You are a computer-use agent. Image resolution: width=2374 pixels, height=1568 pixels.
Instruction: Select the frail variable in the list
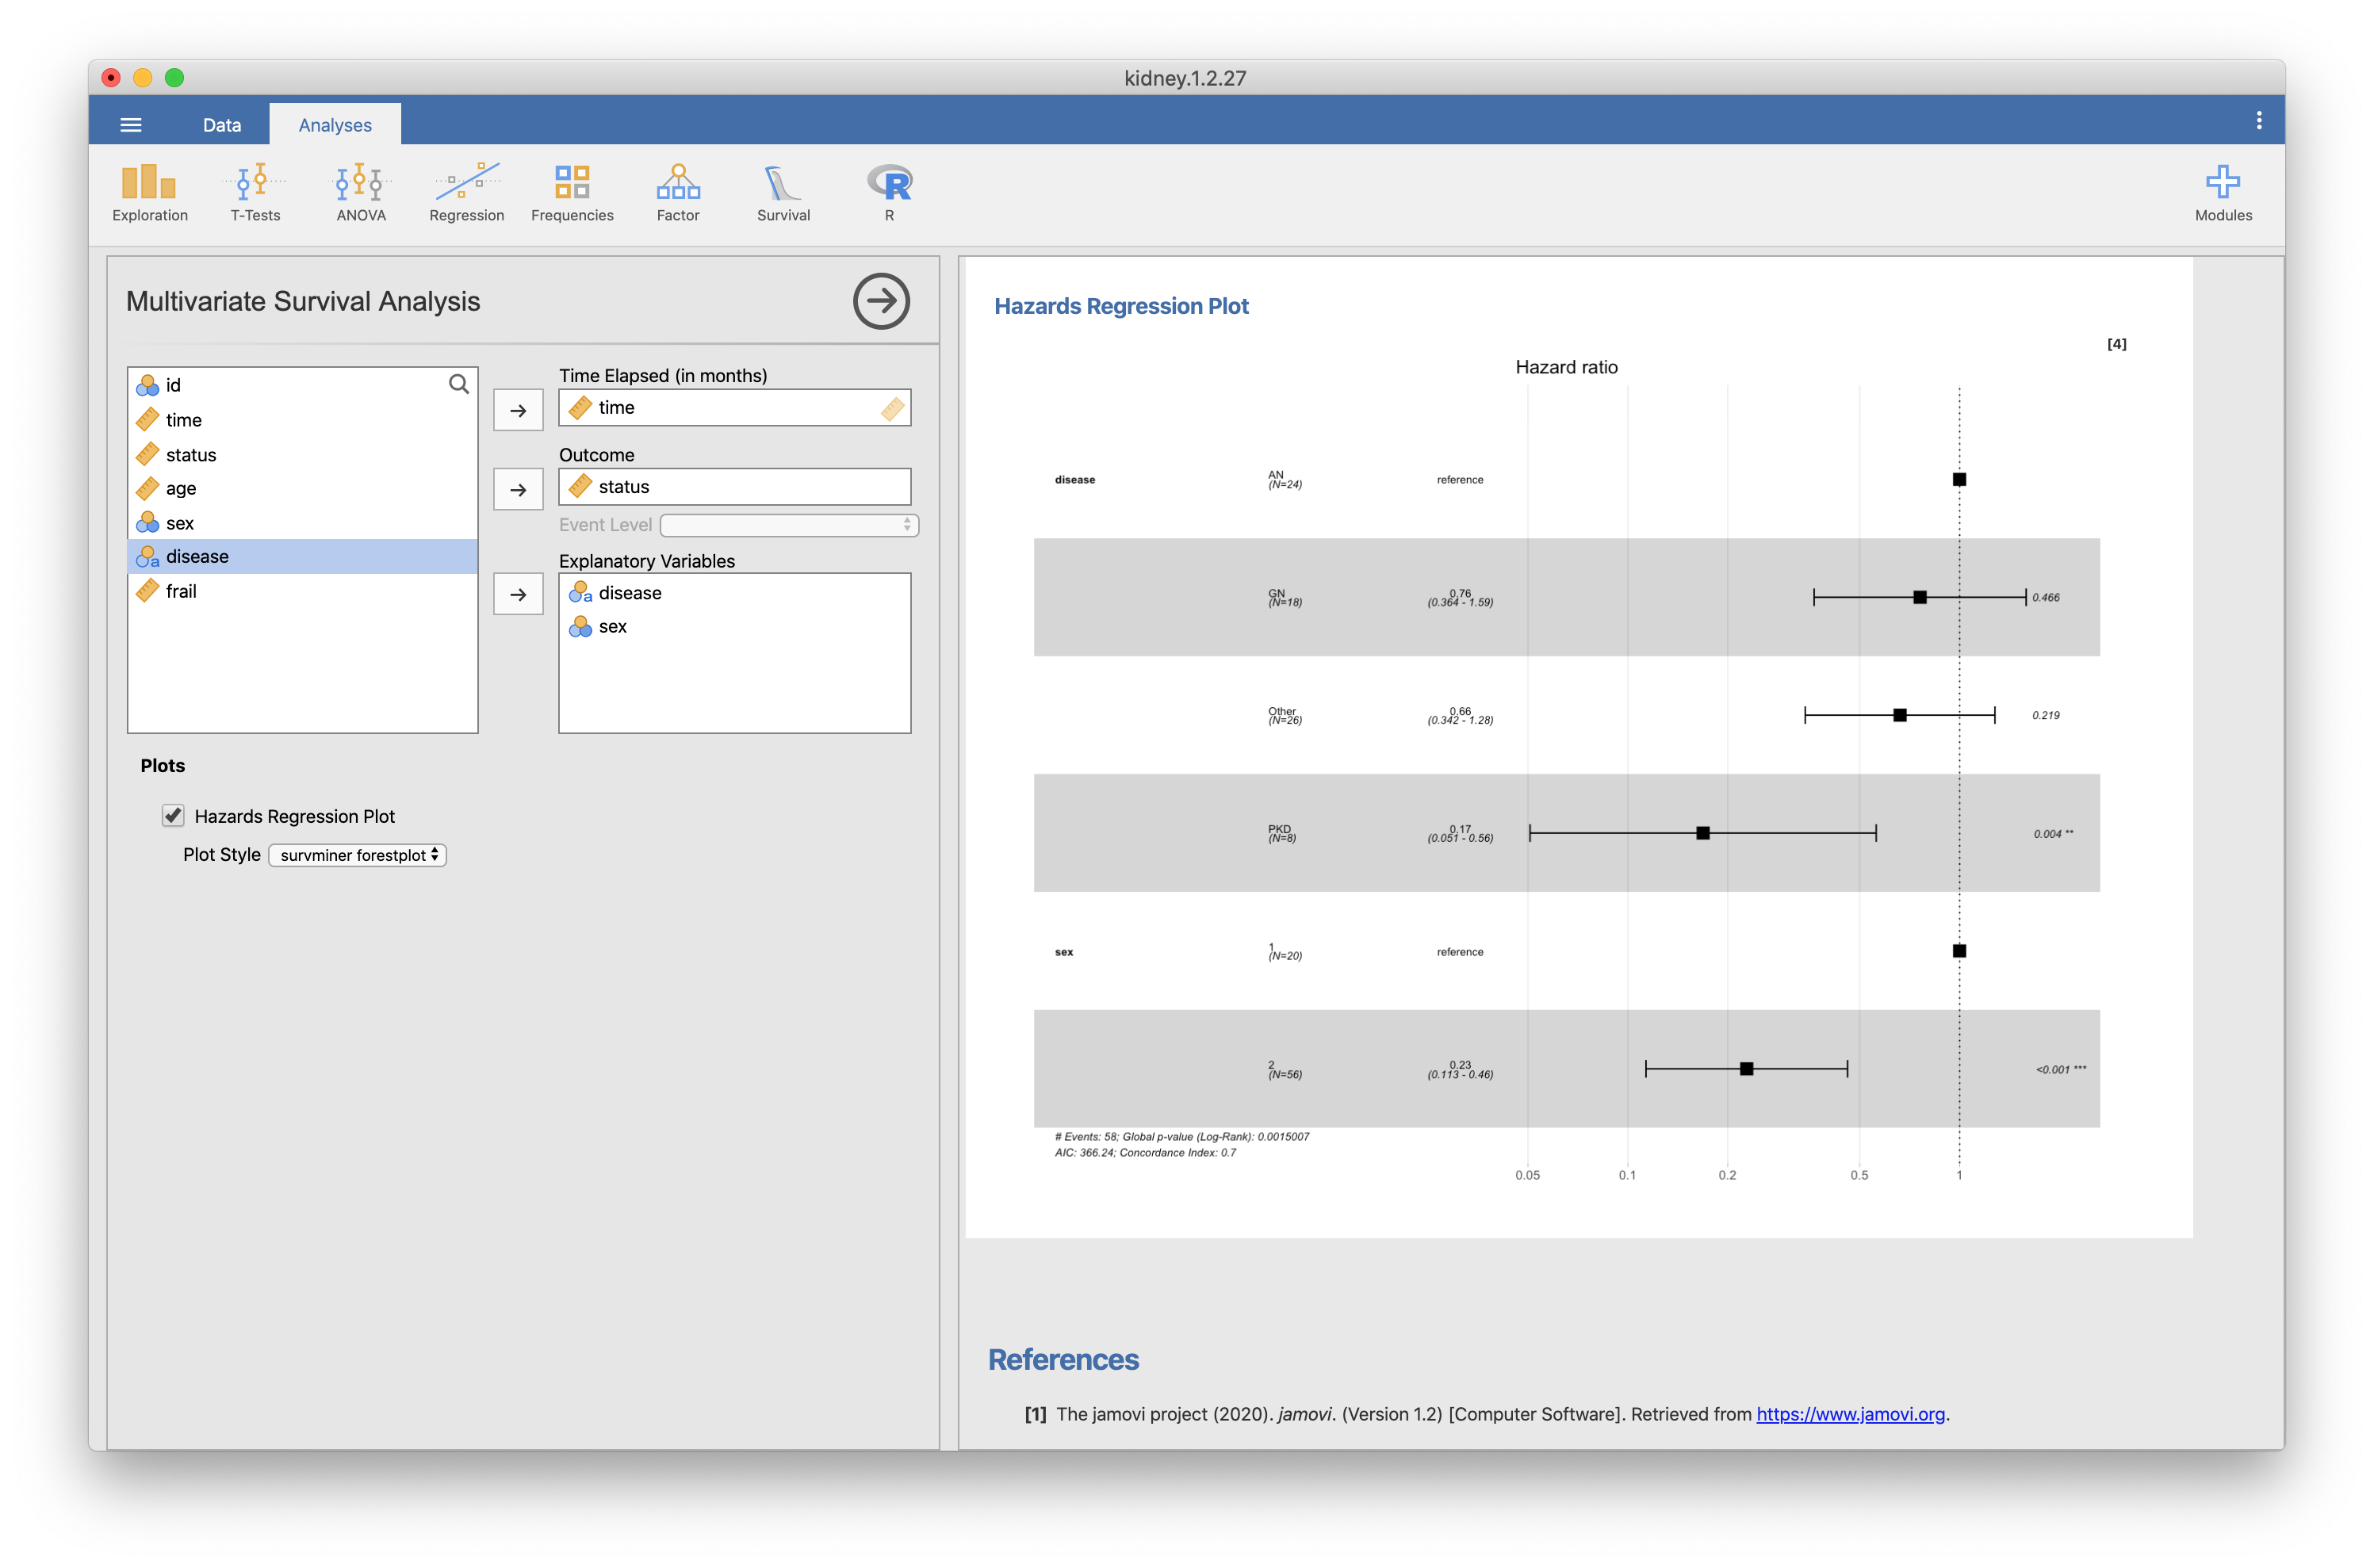[181, 591]
